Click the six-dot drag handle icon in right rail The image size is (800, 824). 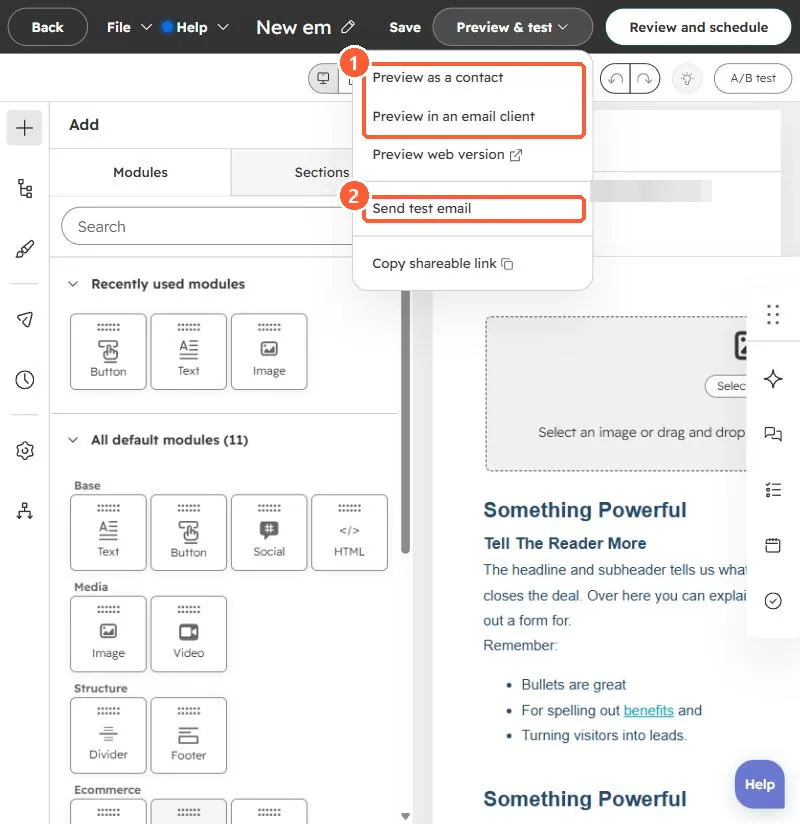click(773, 314)
